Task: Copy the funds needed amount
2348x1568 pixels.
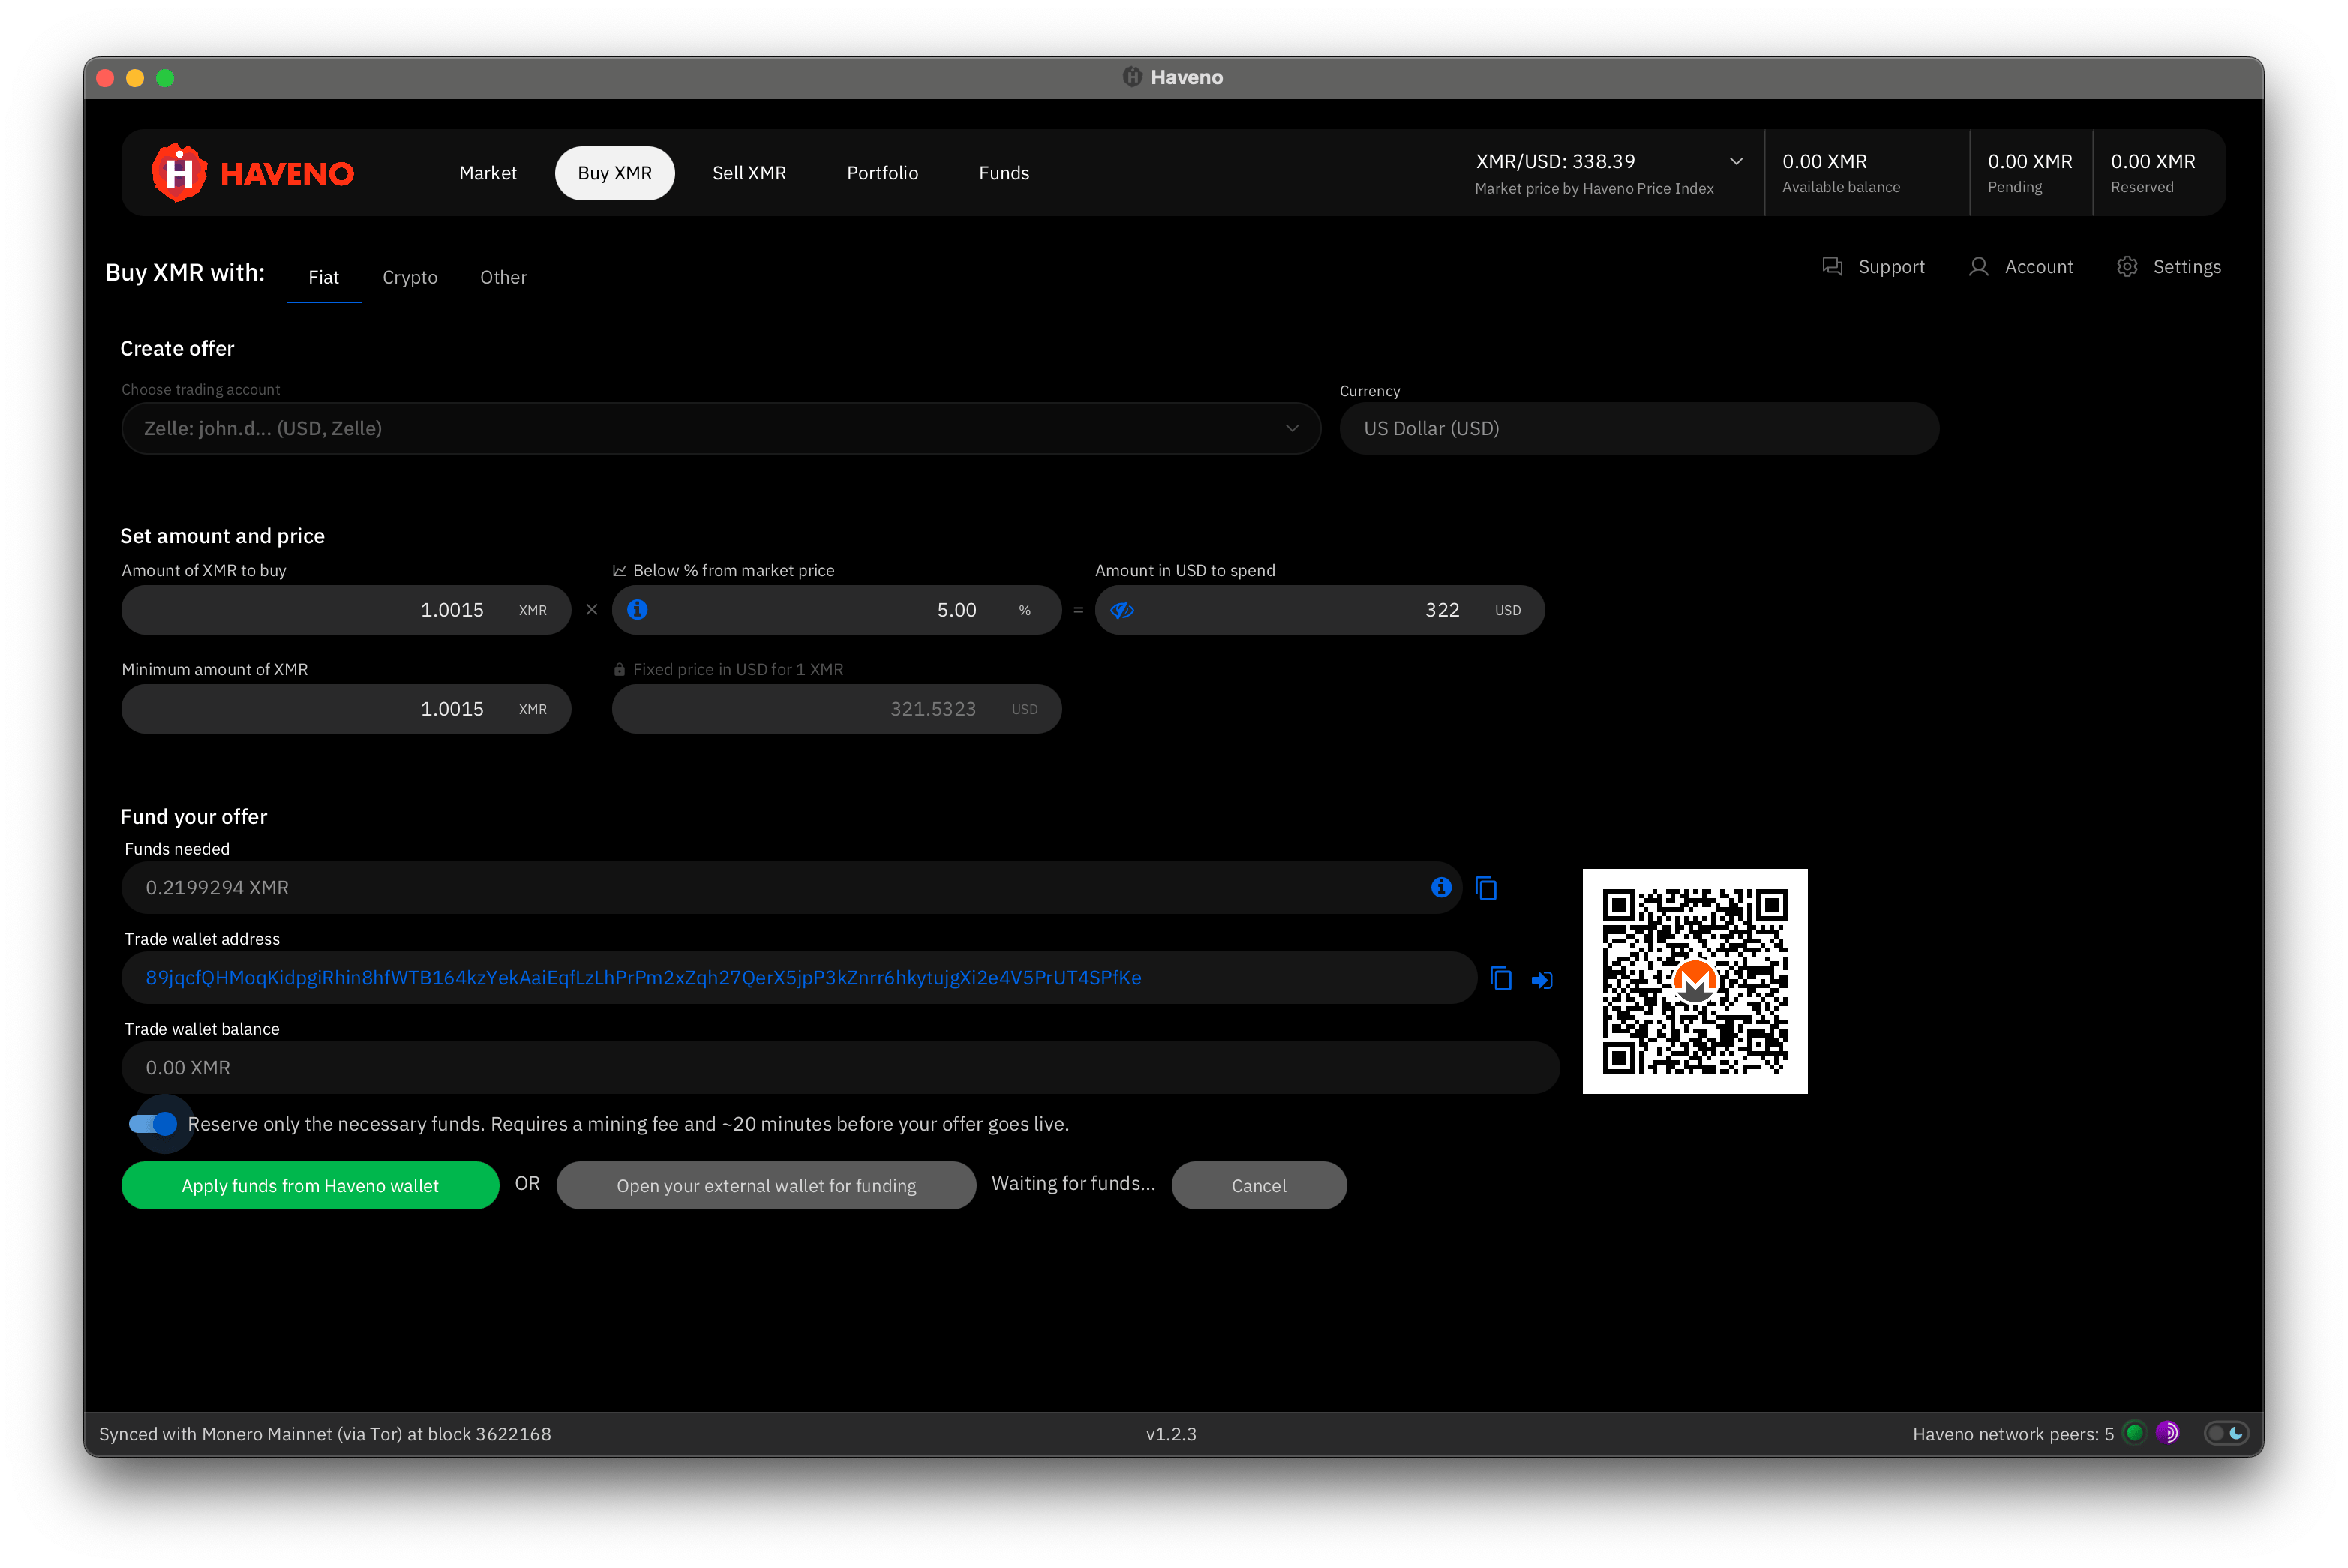Action: pyautogui.click(x=1486, y=887)
